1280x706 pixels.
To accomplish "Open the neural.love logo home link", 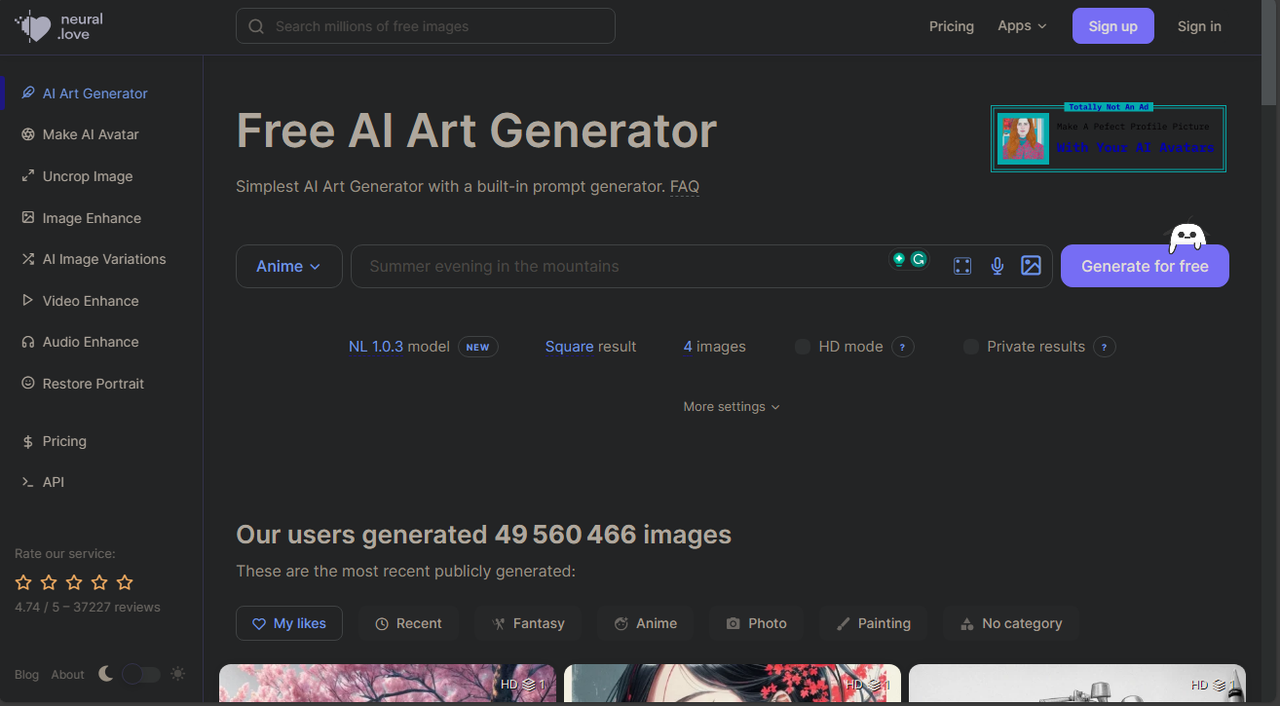I will (59, 27).
